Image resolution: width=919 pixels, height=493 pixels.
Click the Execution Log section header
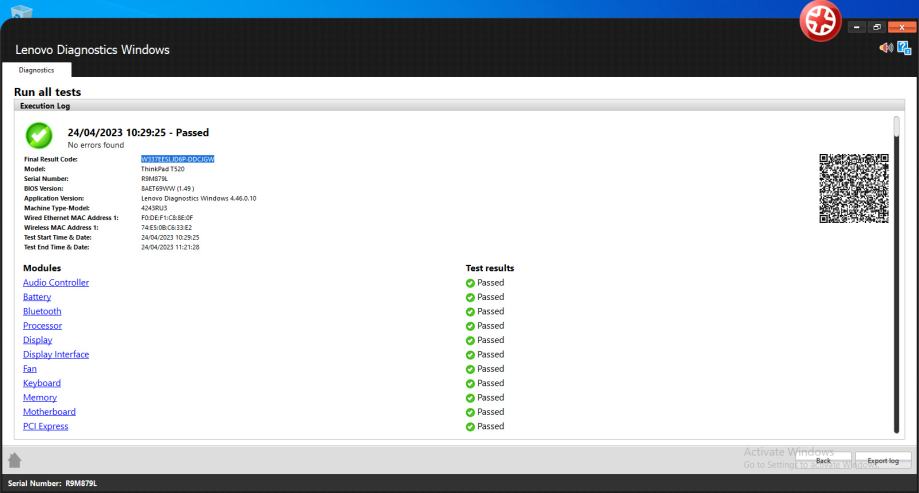point(459,106)
